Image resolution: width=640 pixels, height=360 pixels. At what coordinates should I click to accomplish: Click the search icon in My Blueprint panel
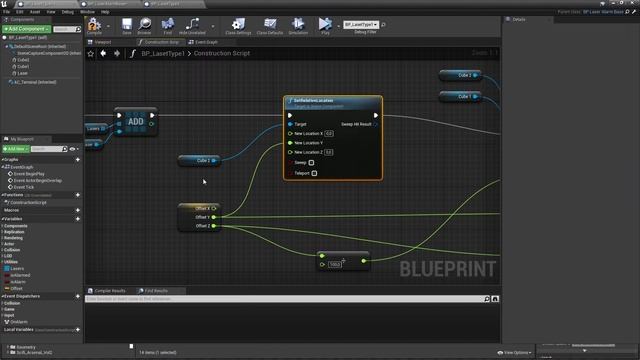point(64,149)
